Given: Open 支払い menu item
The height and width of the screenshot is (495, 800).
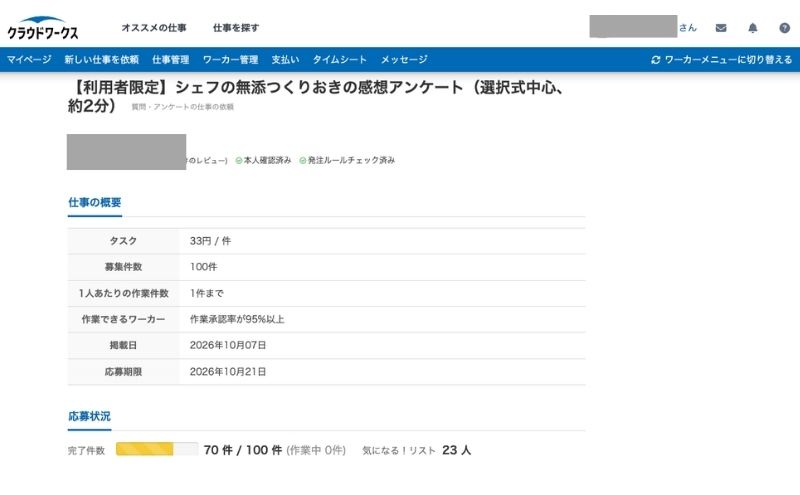Looking at the screenshot, I should tap(285, 60).
